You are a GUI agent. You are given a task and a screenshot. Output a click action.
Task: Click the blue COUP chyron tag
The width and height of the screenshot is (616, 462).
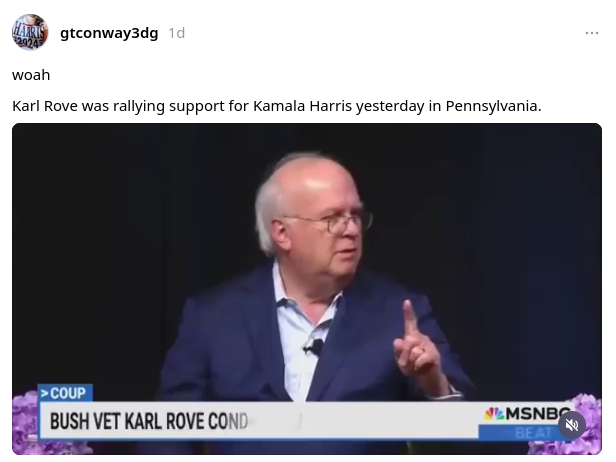point(65,393)
